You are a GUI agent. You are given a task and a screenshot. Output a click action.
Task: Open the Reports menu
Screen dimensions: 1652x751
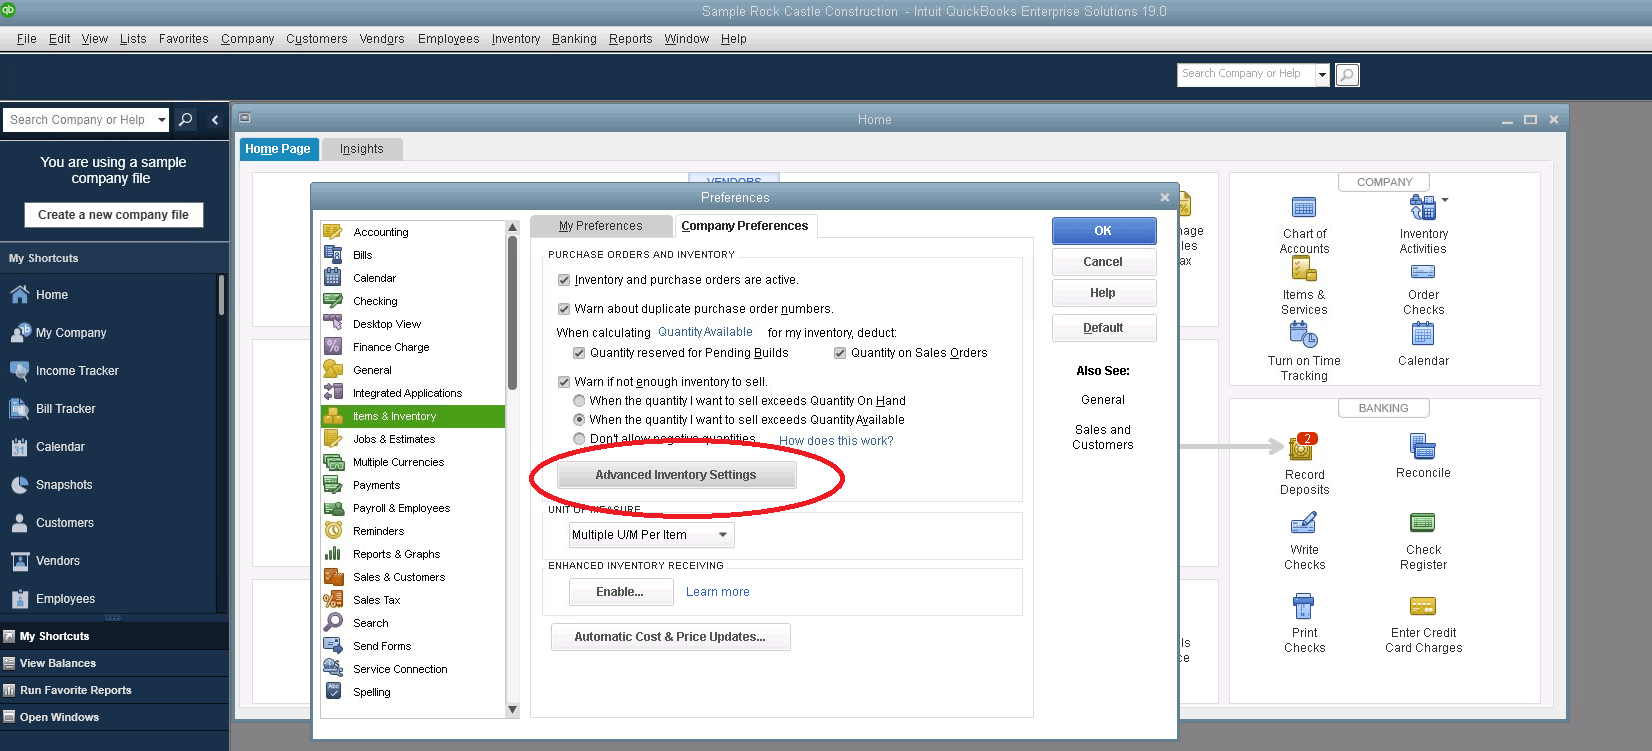click(630, 39)
